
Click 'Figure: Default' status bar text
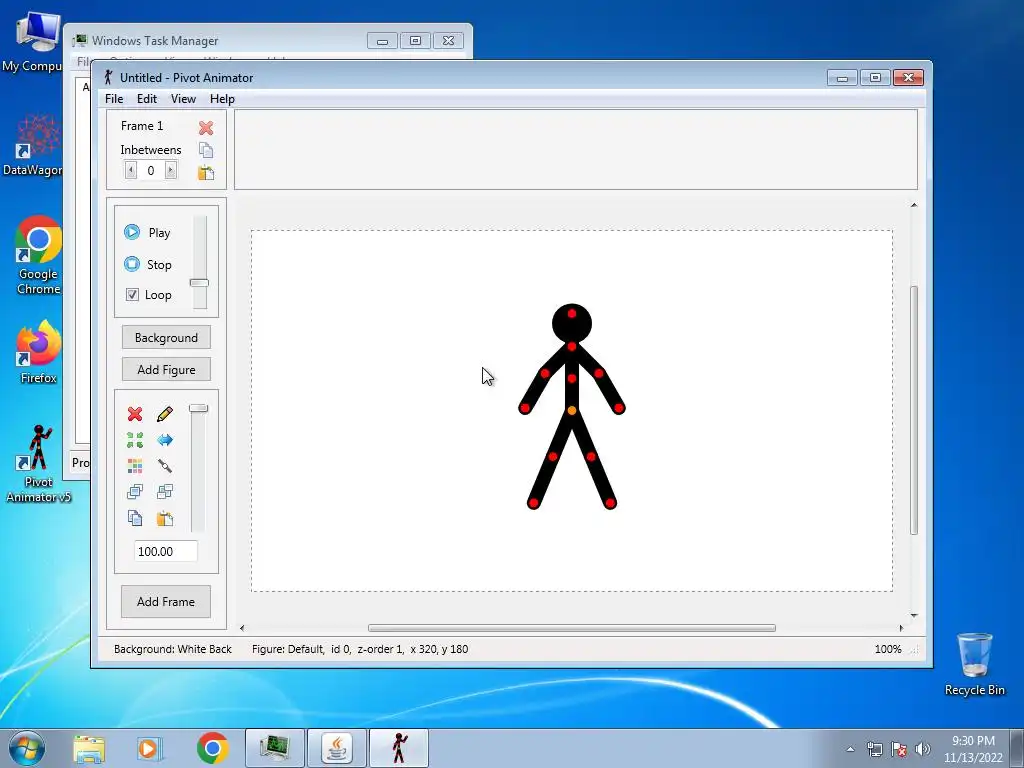coord(287,649)
